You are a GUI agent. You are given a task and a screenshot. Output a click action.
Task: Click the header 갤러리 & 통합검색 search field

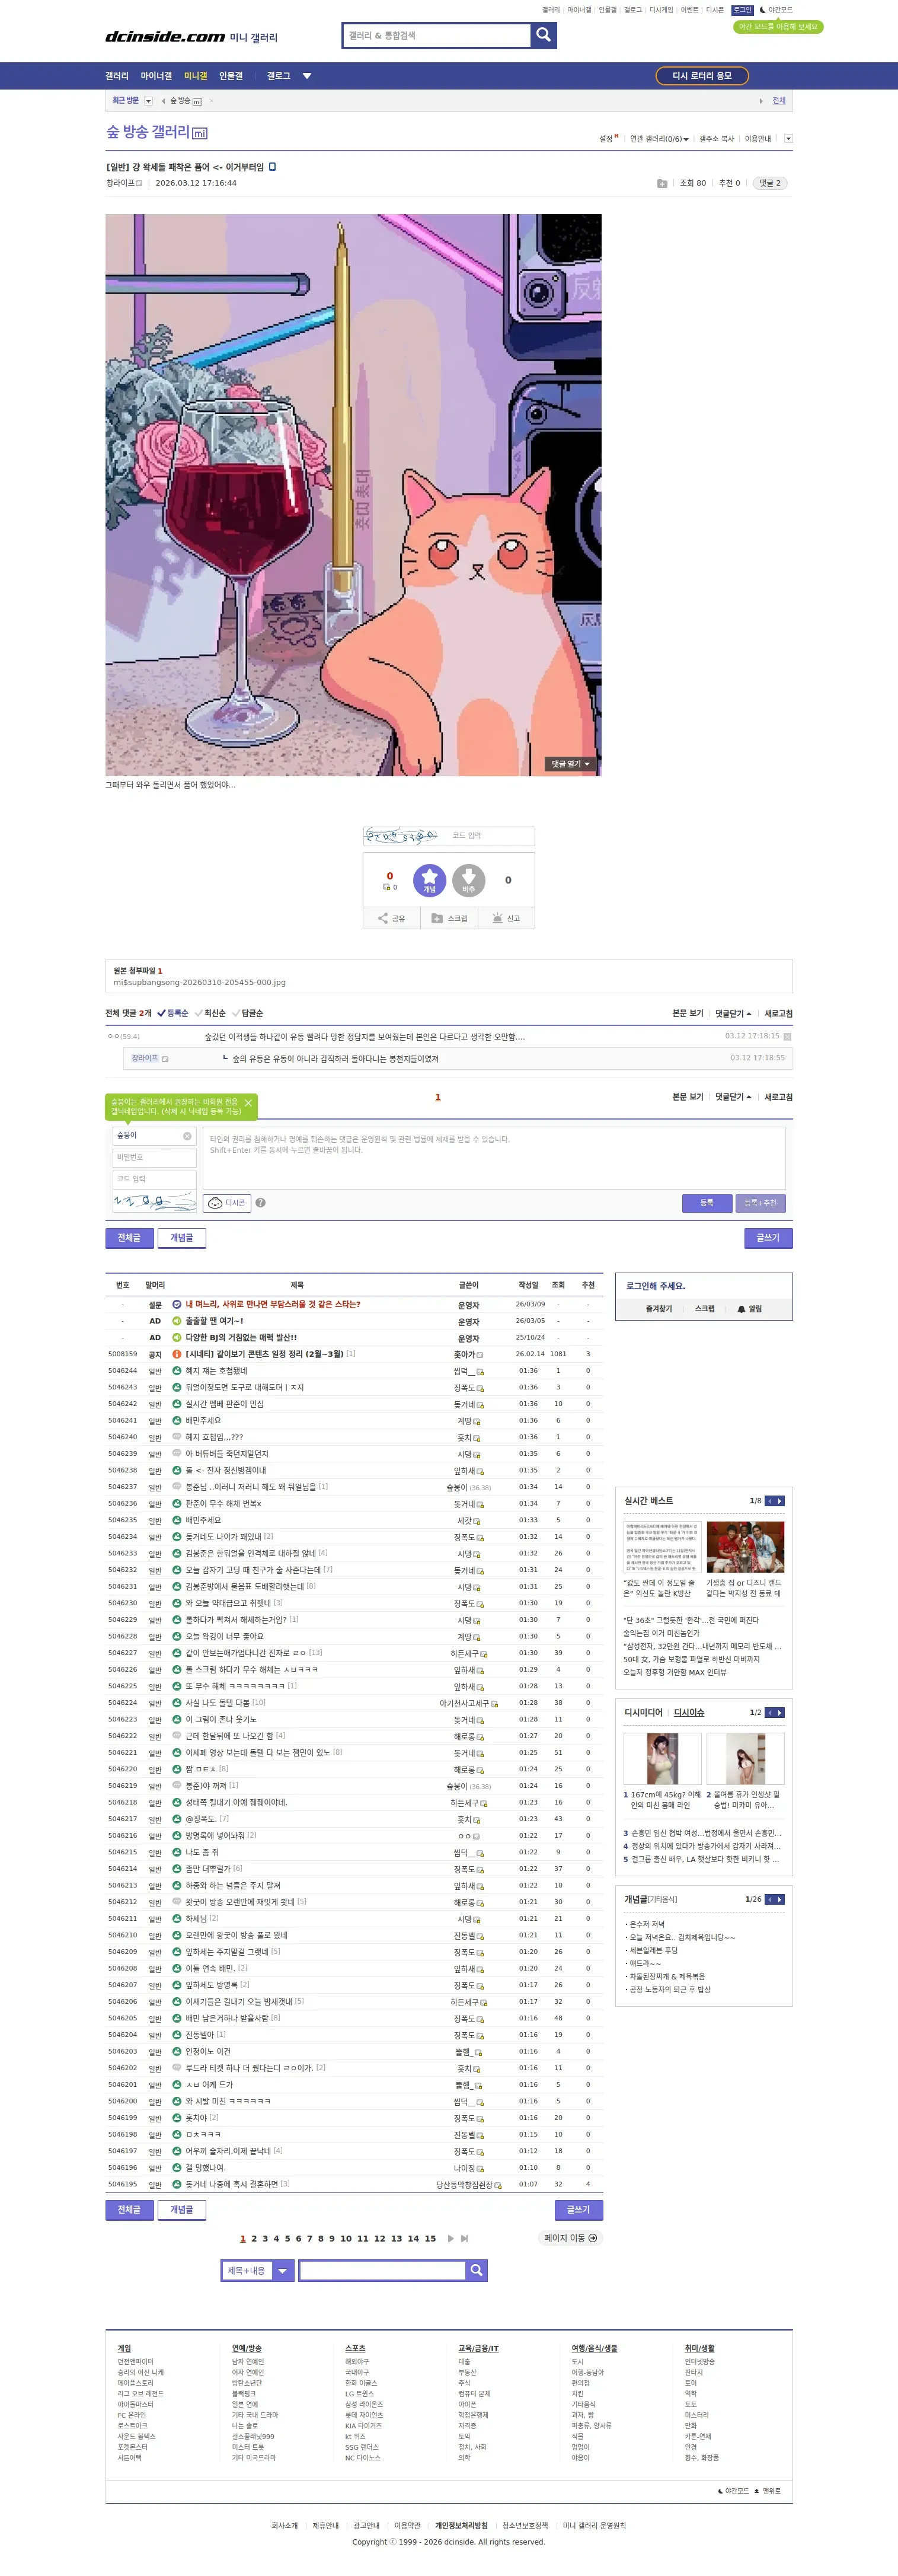coord(436,35)
